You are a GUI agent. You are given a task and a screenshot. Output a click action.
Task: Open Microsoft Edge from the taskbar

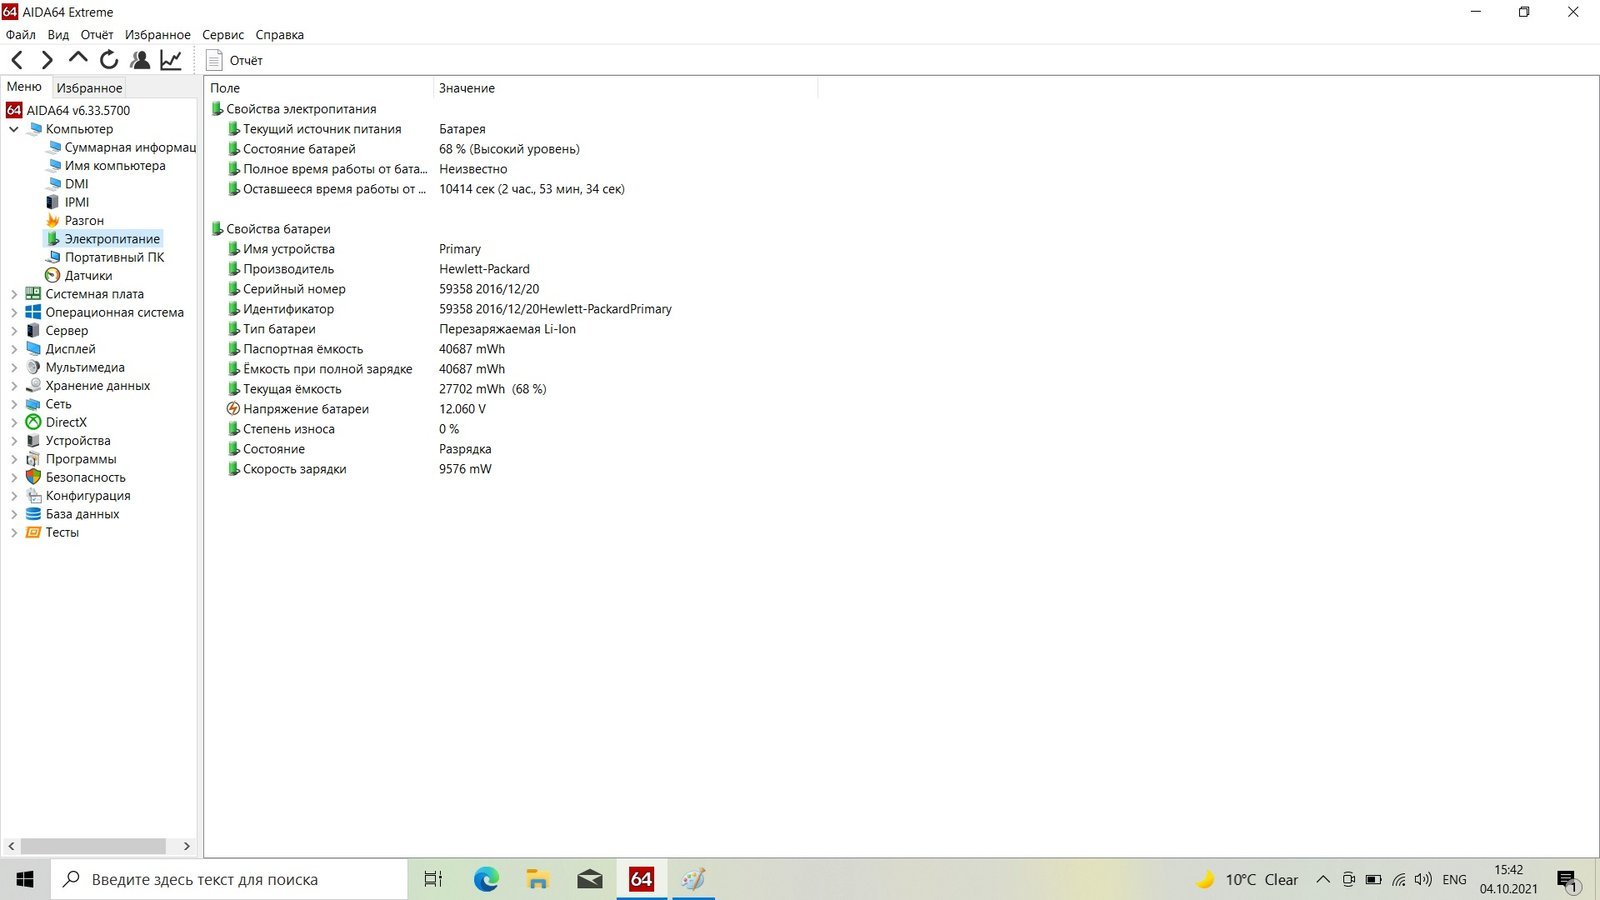point(486,879)
